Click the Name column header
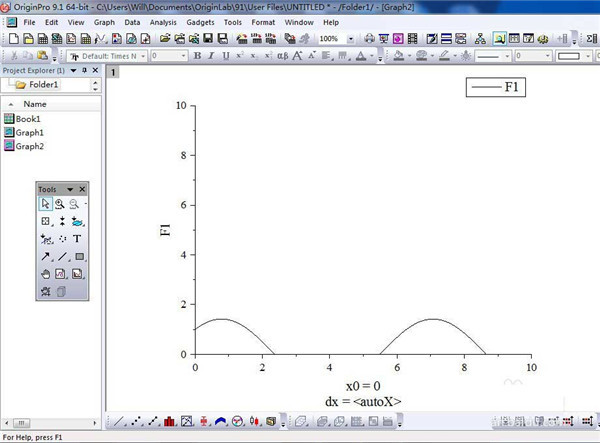This screenshot has height=443, width=600. point(35,104)
